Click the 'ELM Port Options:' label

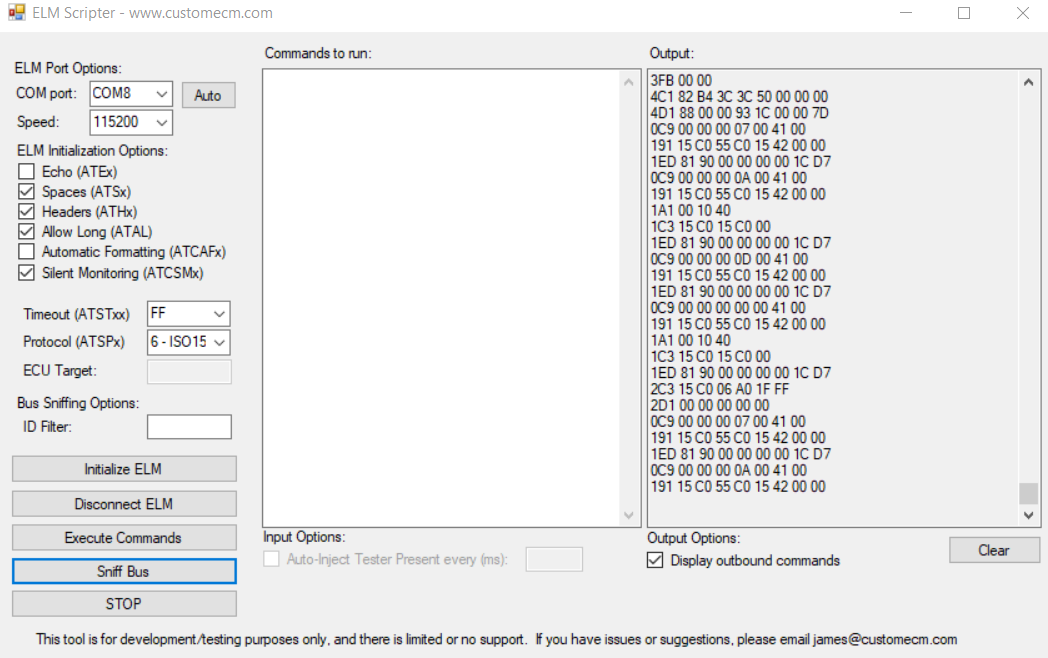tap(68, 68)
